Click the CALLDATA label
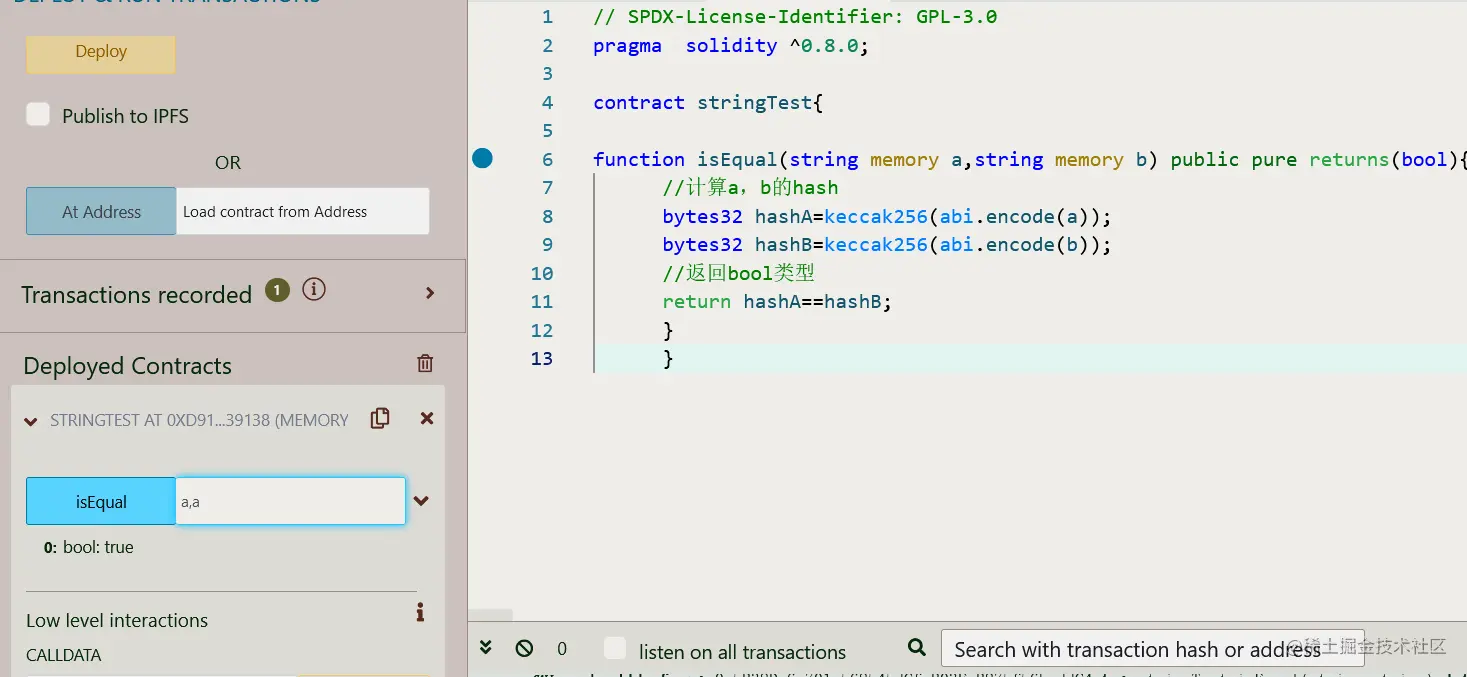Viewport: 1467px width, 677px height. tap(64, 656)
